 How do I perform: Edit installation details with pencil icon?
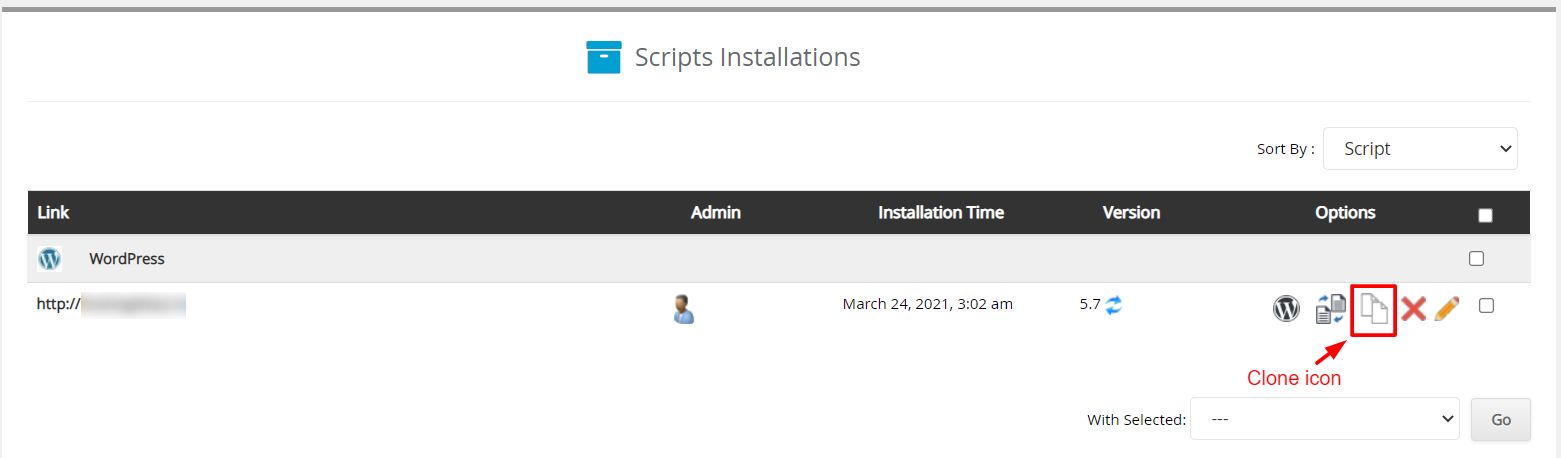(x=1446, y=308)
